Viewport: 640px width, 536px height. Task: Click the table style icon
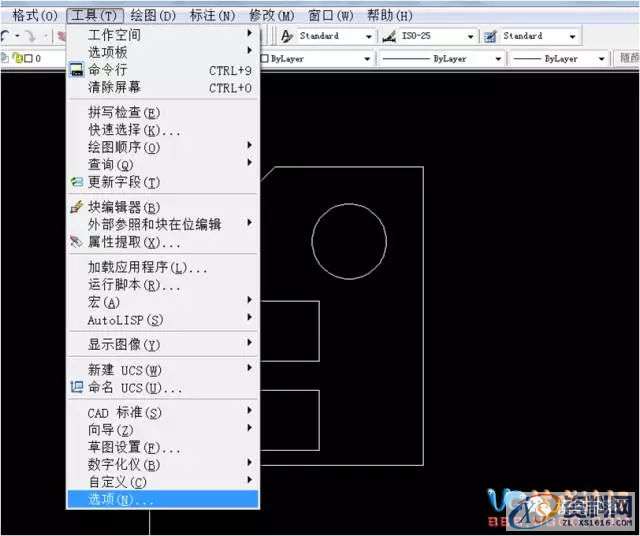coord(490,36)
